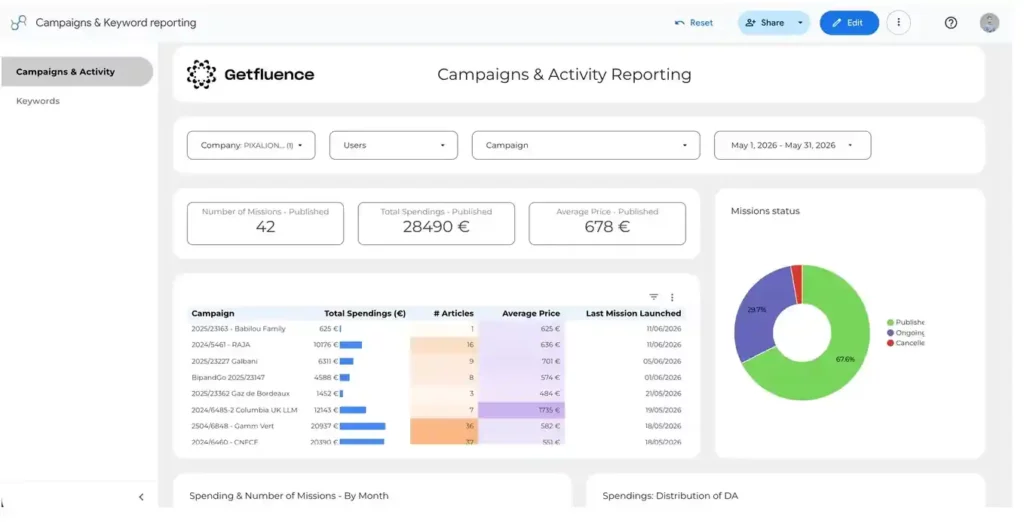Click 'Spendings: Distribution of DA' title
Image resolution: width=1024 pixels, height=526 pixels.
pyautogui.click(x=670, y=496)
